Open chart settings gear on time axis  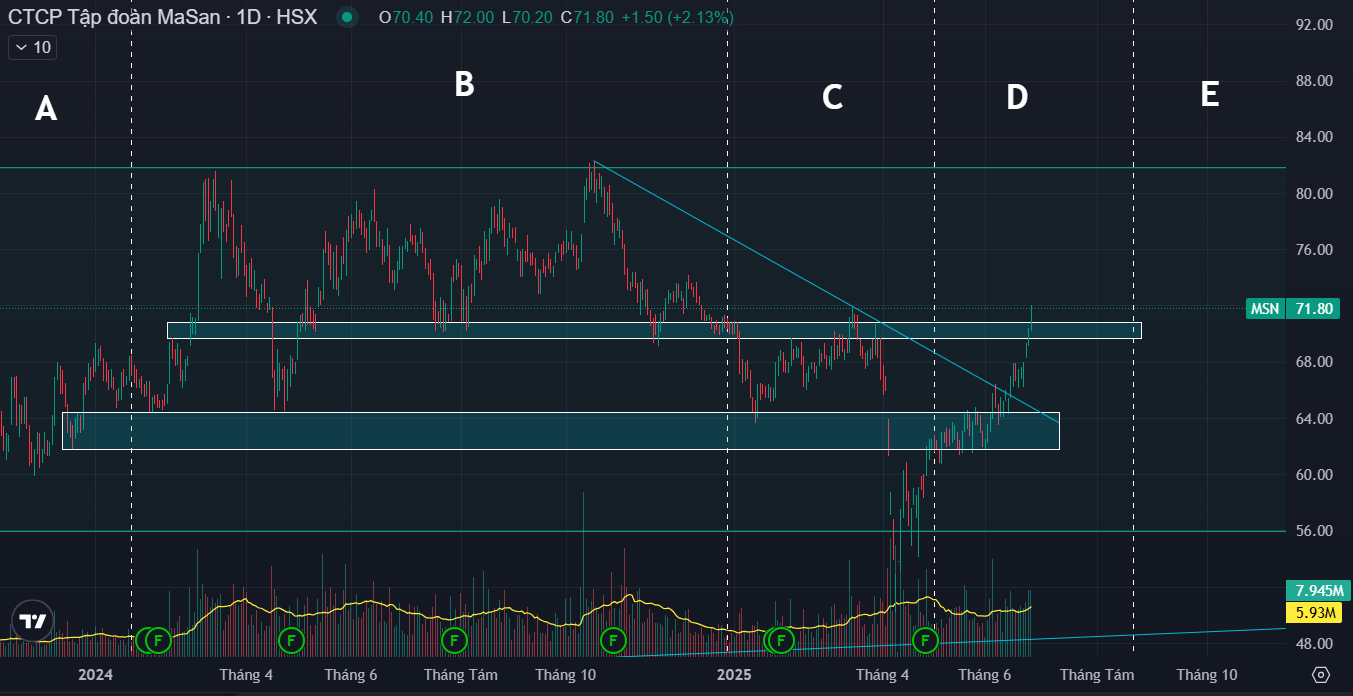(x=1321, y=675)
